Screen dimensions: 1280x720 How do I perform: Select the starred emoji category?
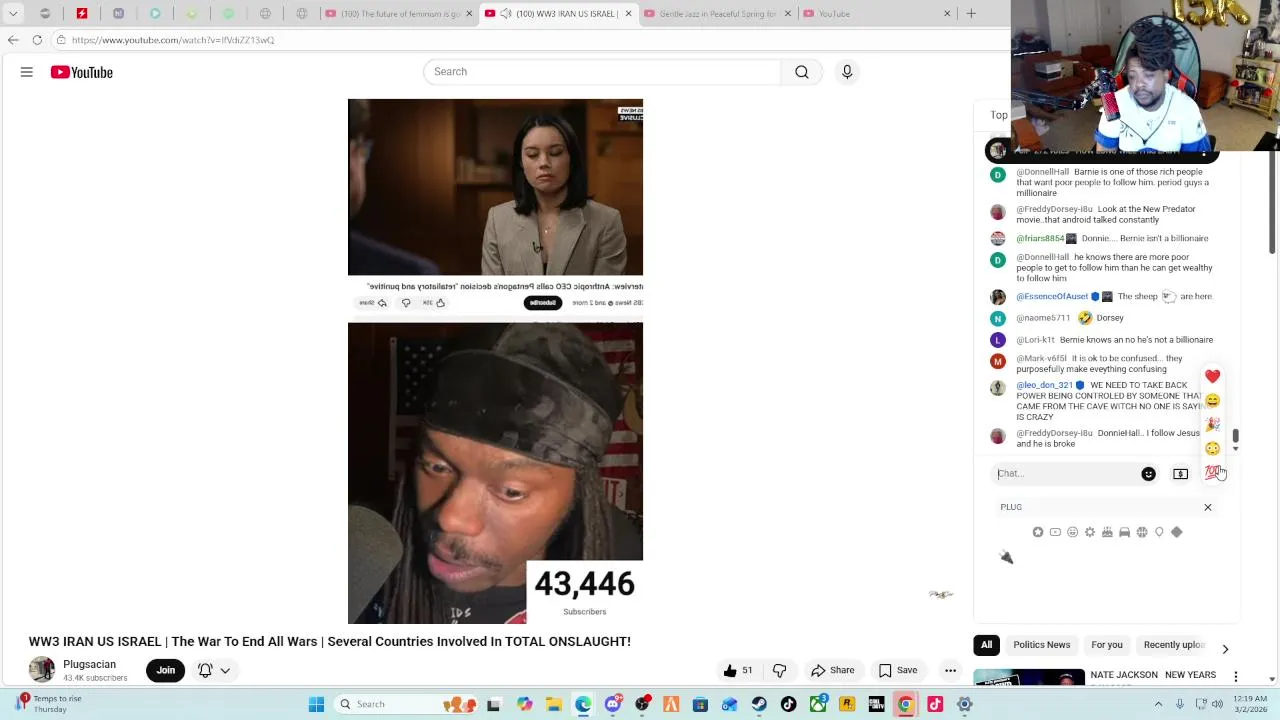(x=1038, y=532)
